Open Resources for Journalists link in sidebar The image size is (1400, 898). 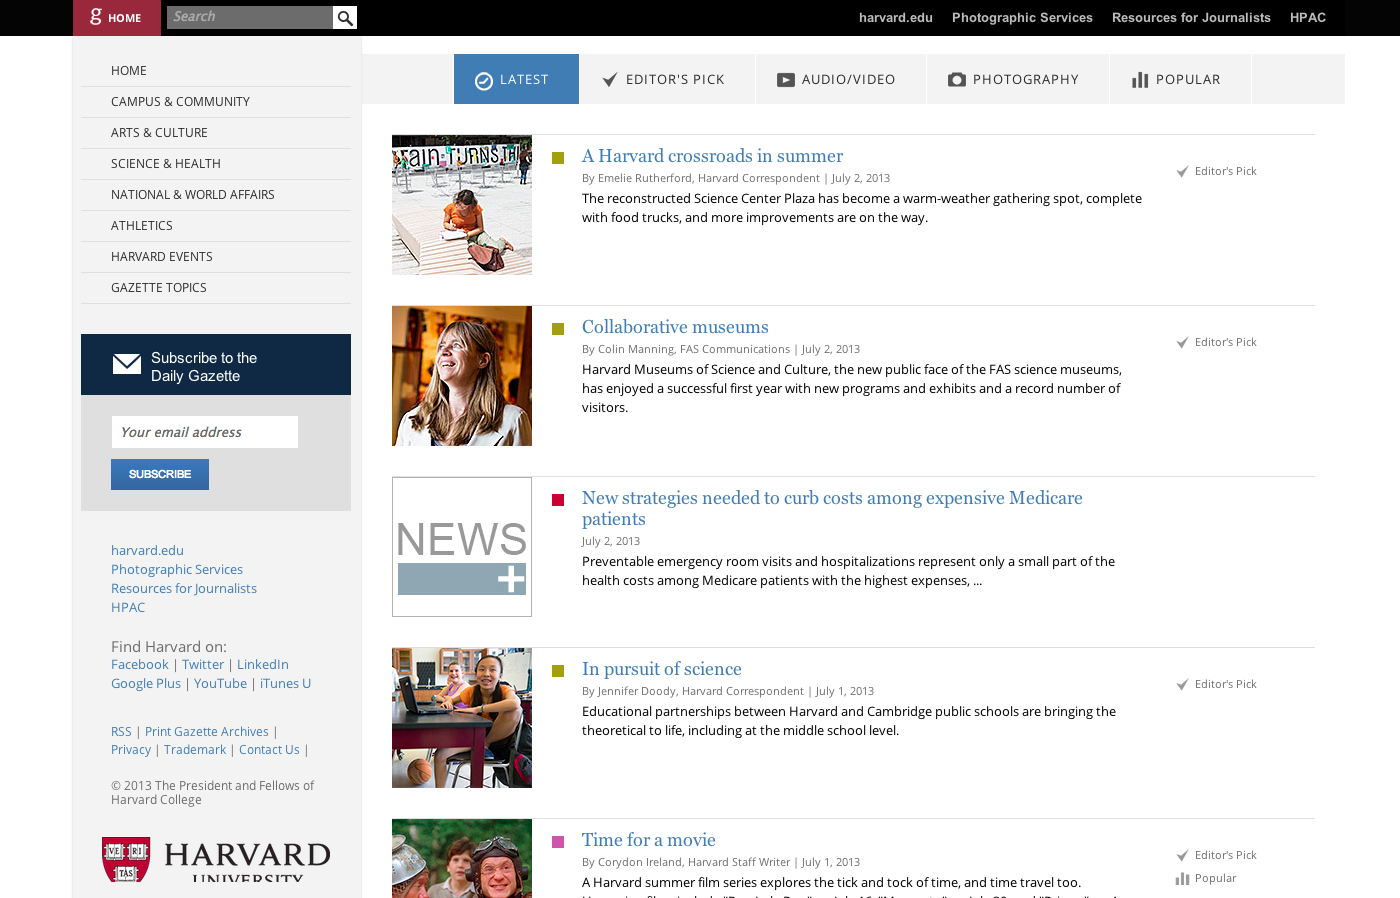pyautogui.click(x=184, y=589)
